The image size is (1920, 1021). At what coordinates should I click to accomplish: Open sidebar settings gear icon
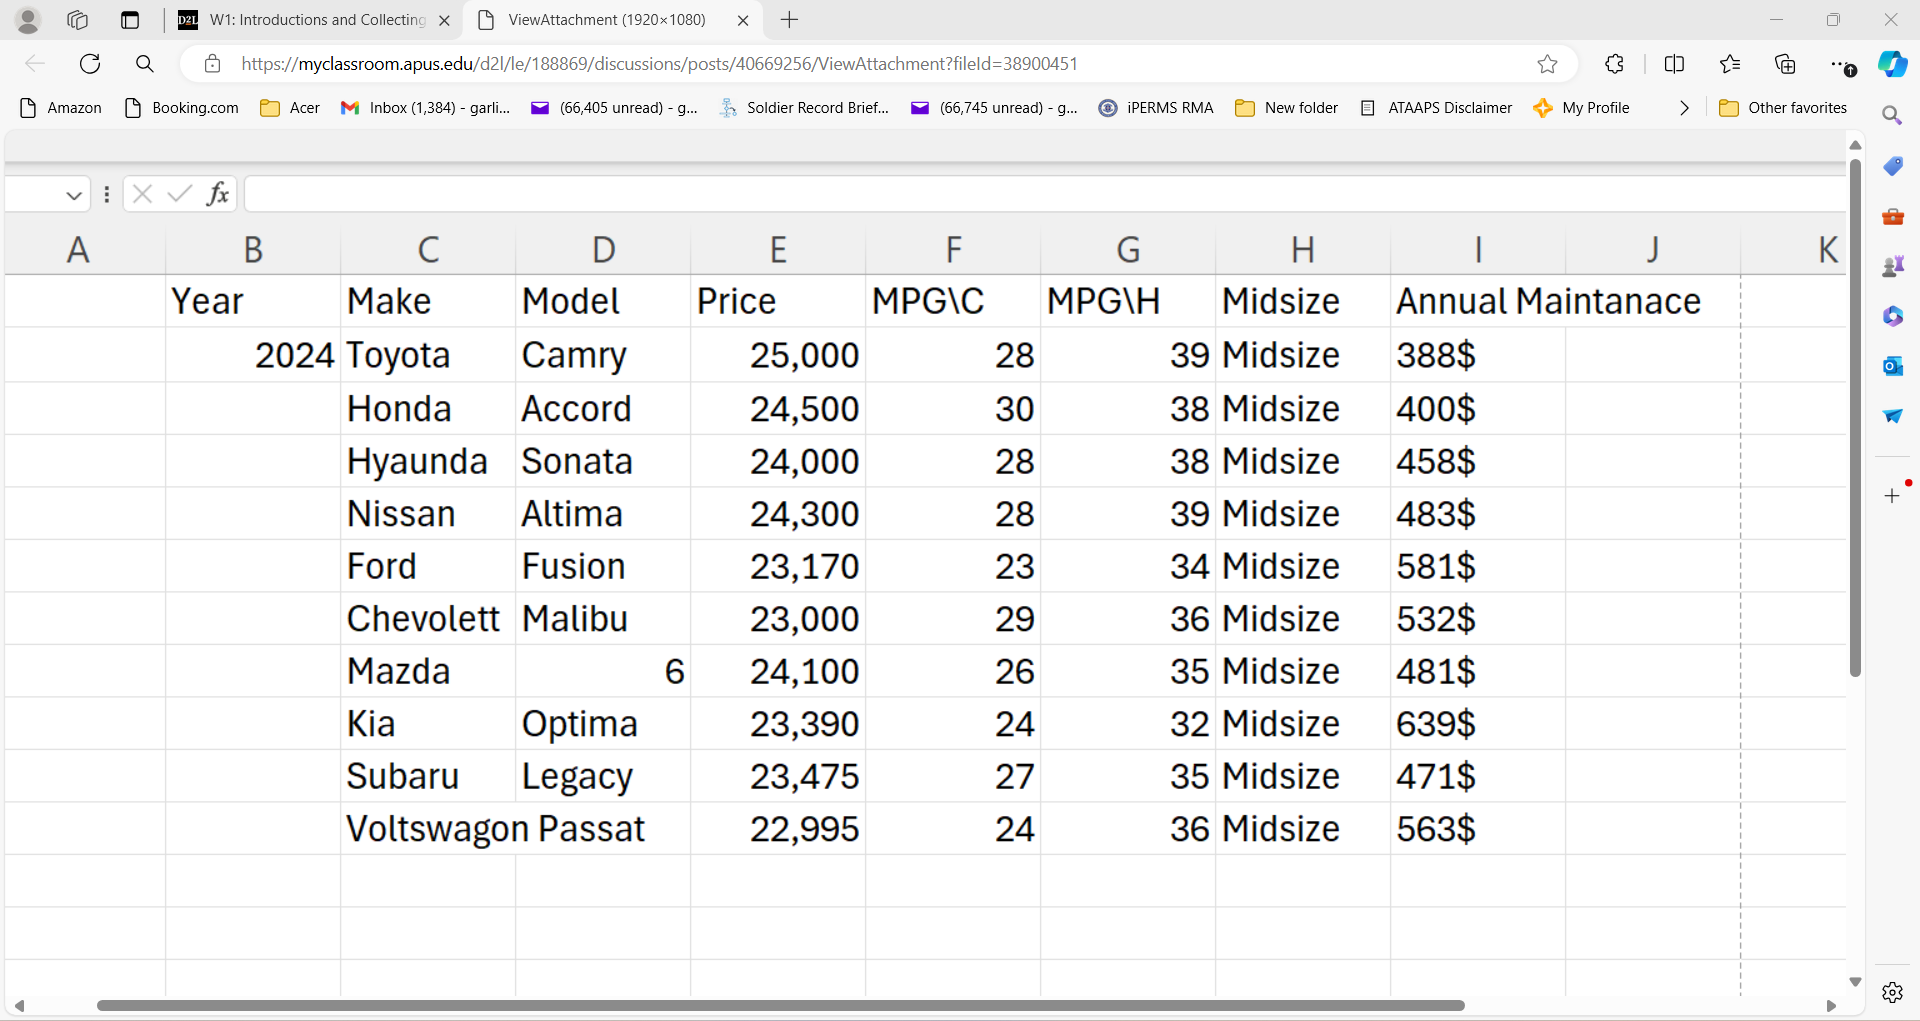point(1892,992)
